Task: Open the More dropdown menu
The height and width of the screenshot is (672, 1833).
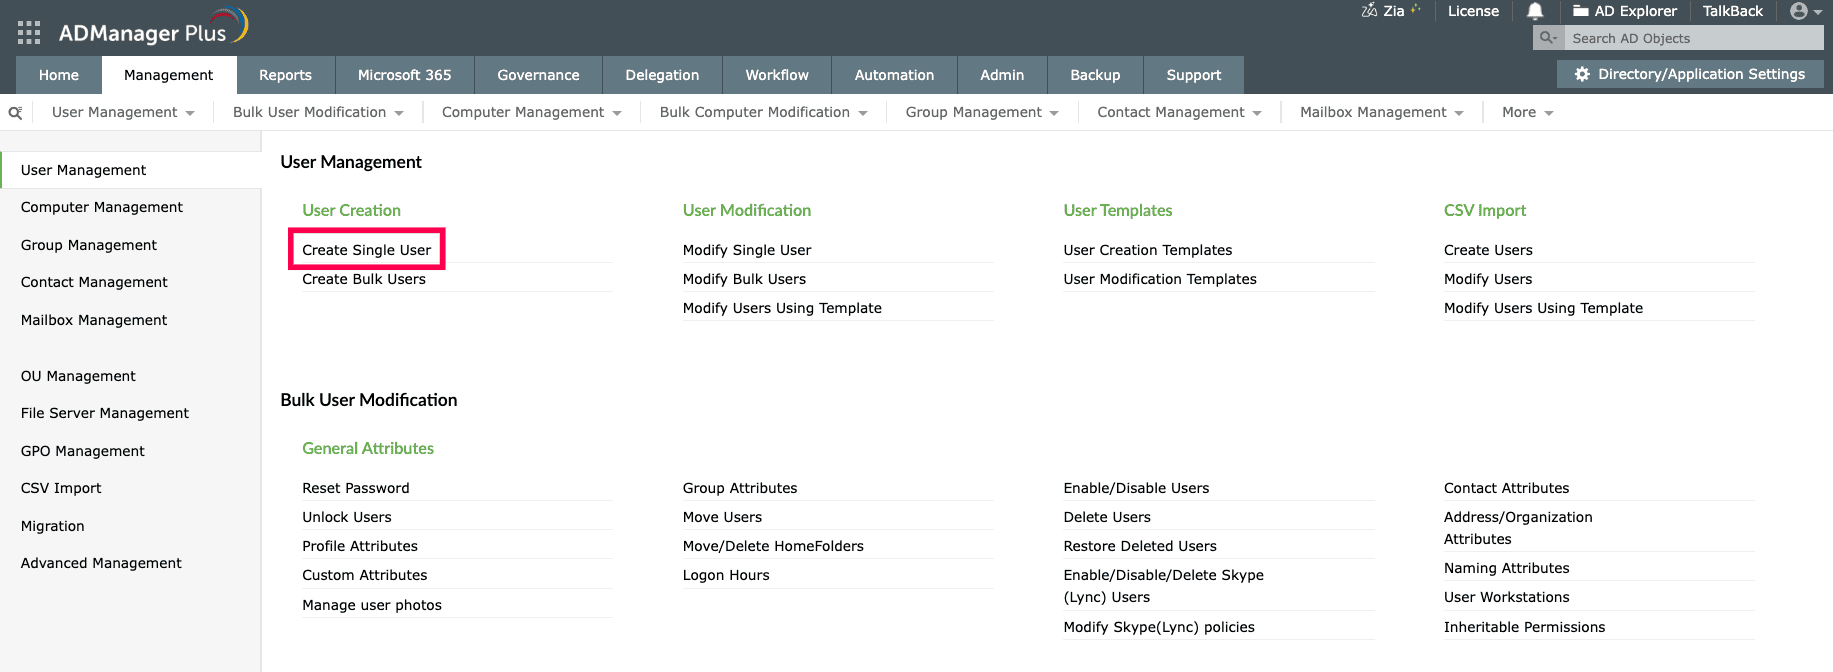Action: click(1527, 113)
